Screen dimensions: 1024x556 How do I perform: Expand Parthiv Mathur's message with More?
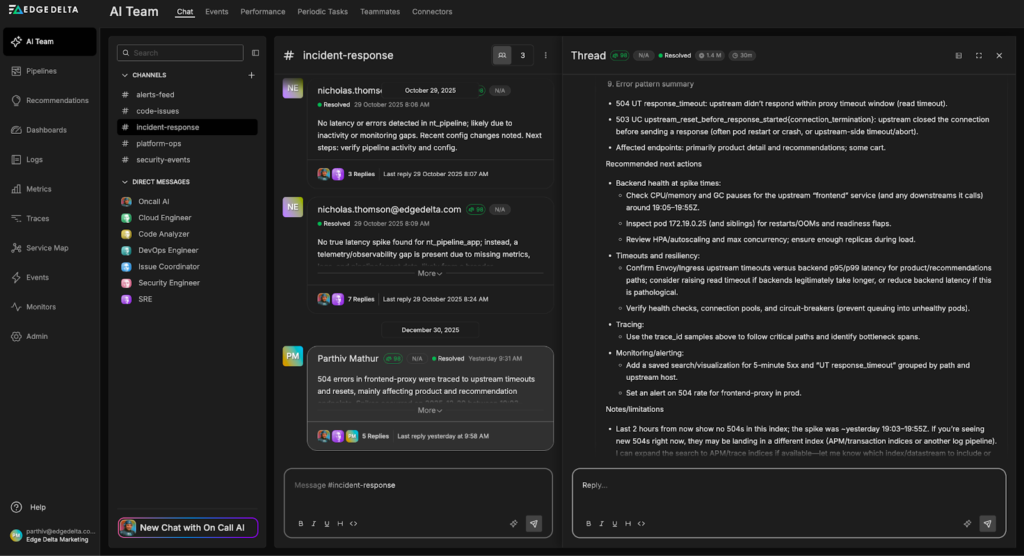tap(429, 410)
